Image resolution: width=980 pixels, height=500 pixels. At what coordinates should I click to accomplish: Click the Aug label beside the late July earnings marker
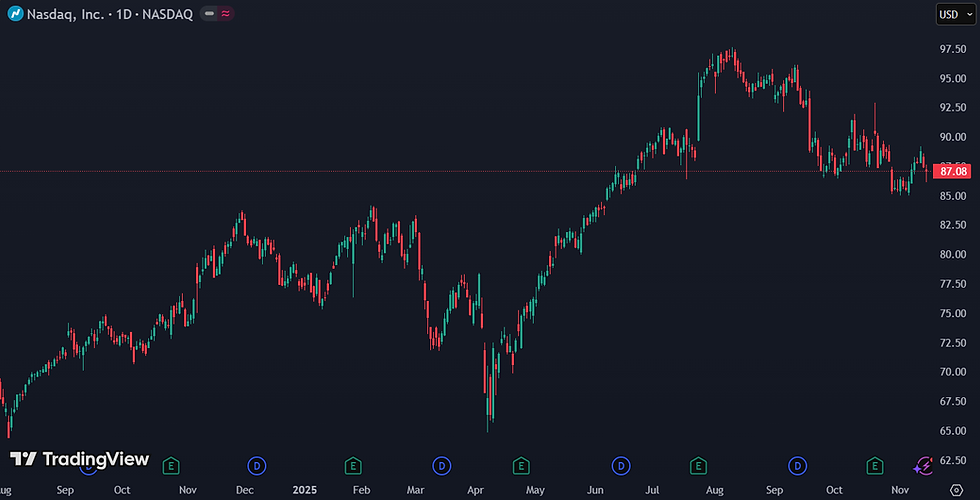(715, 489)
